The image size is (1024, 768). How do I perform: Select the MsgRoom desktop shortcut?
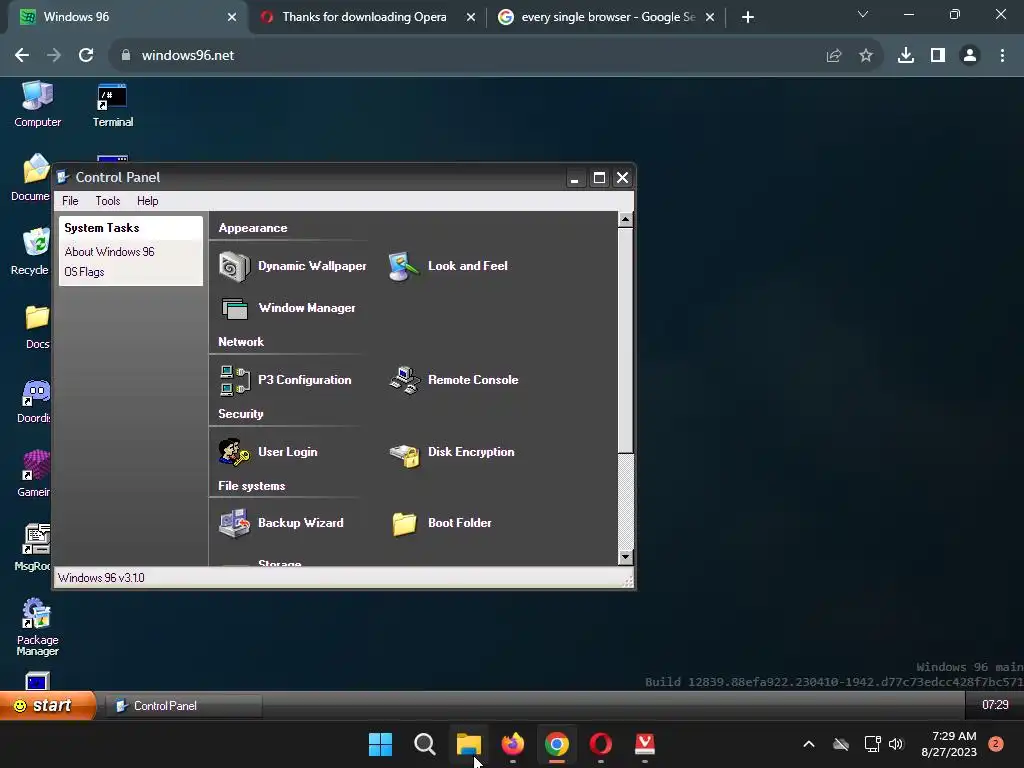[x=33, y=547]
